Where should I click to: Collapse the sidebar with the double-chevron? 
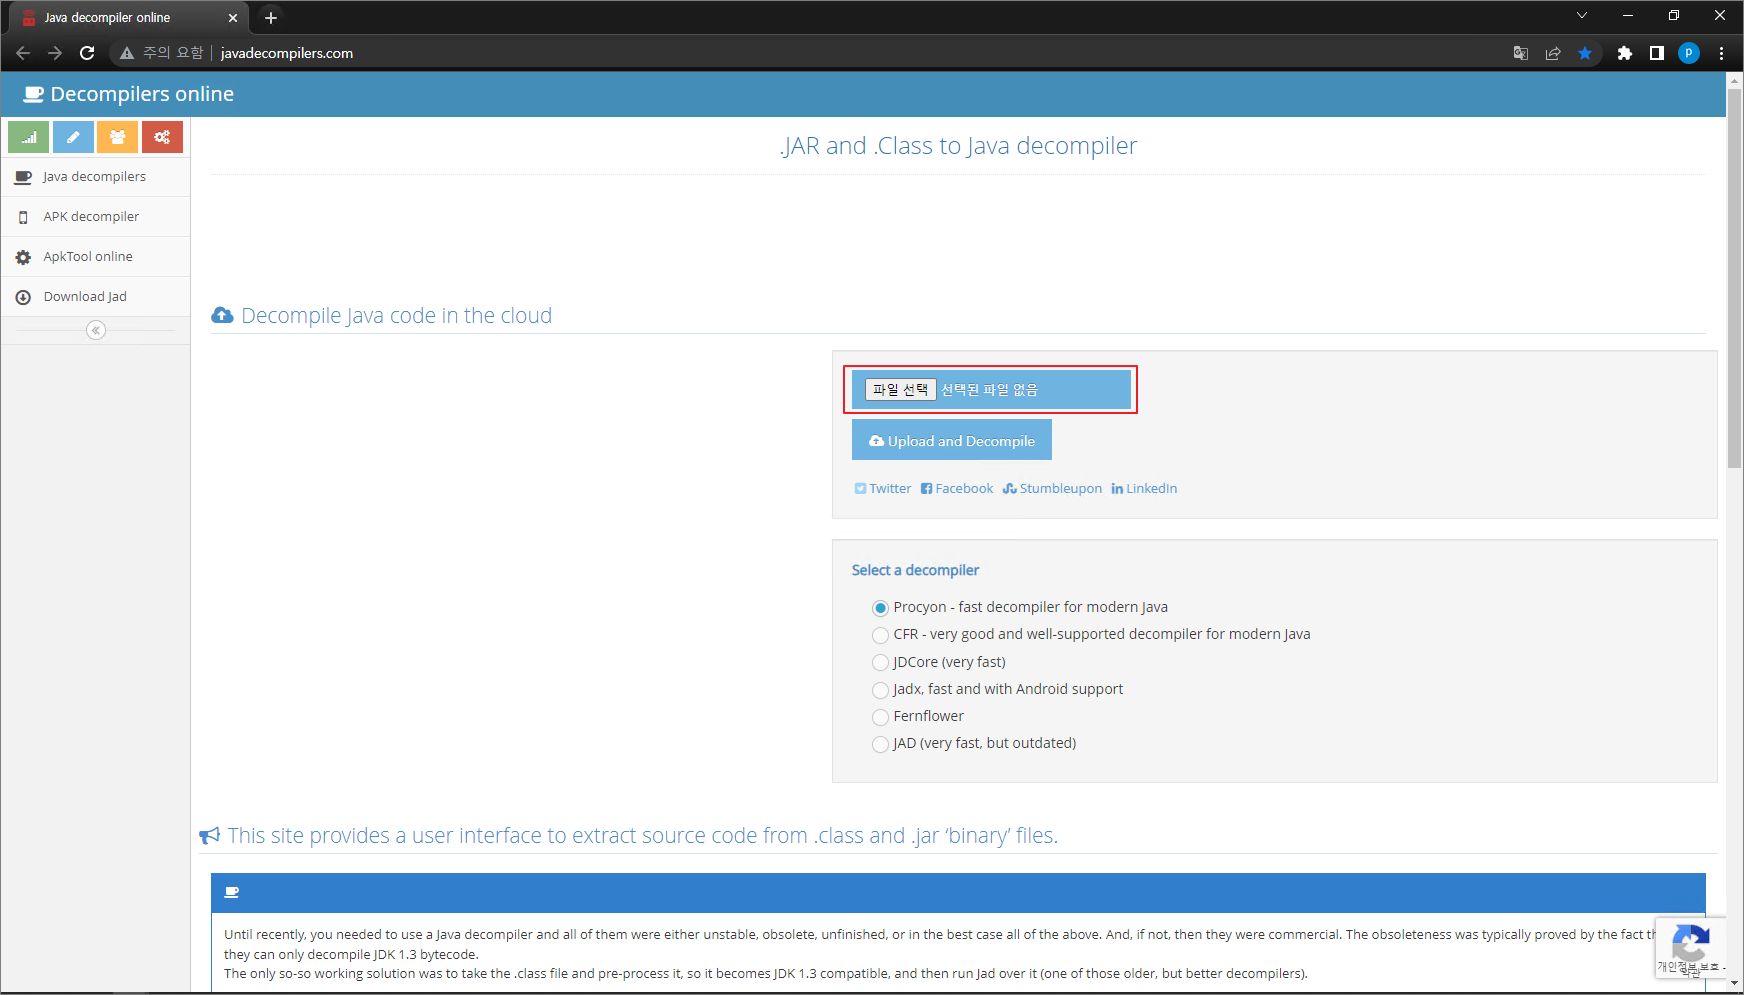(x=96, y=330)
